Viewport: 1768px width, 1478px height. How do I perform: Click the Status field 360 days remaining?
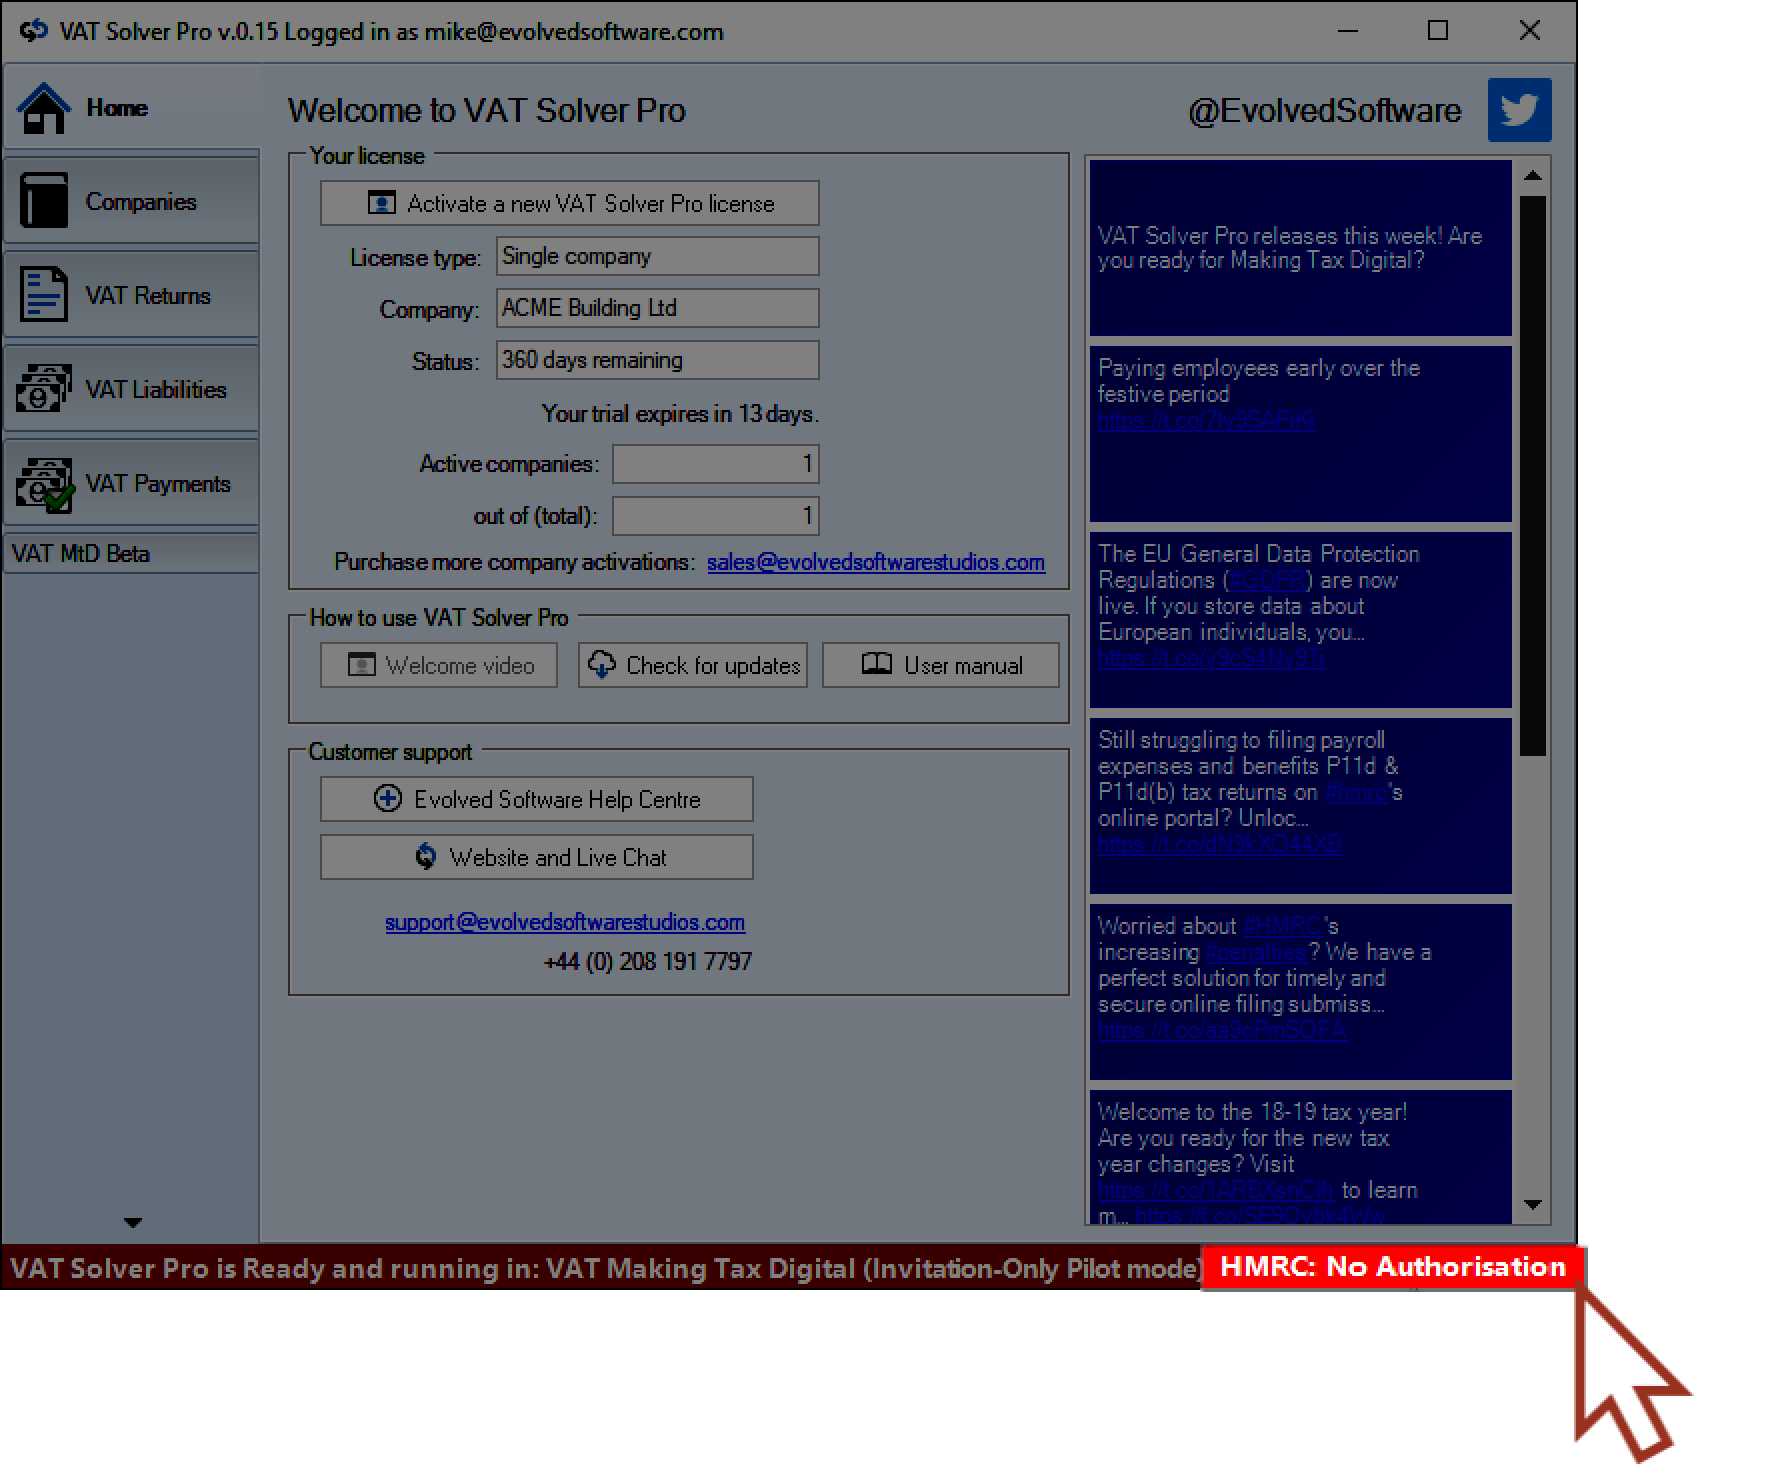tap(658, 360)
